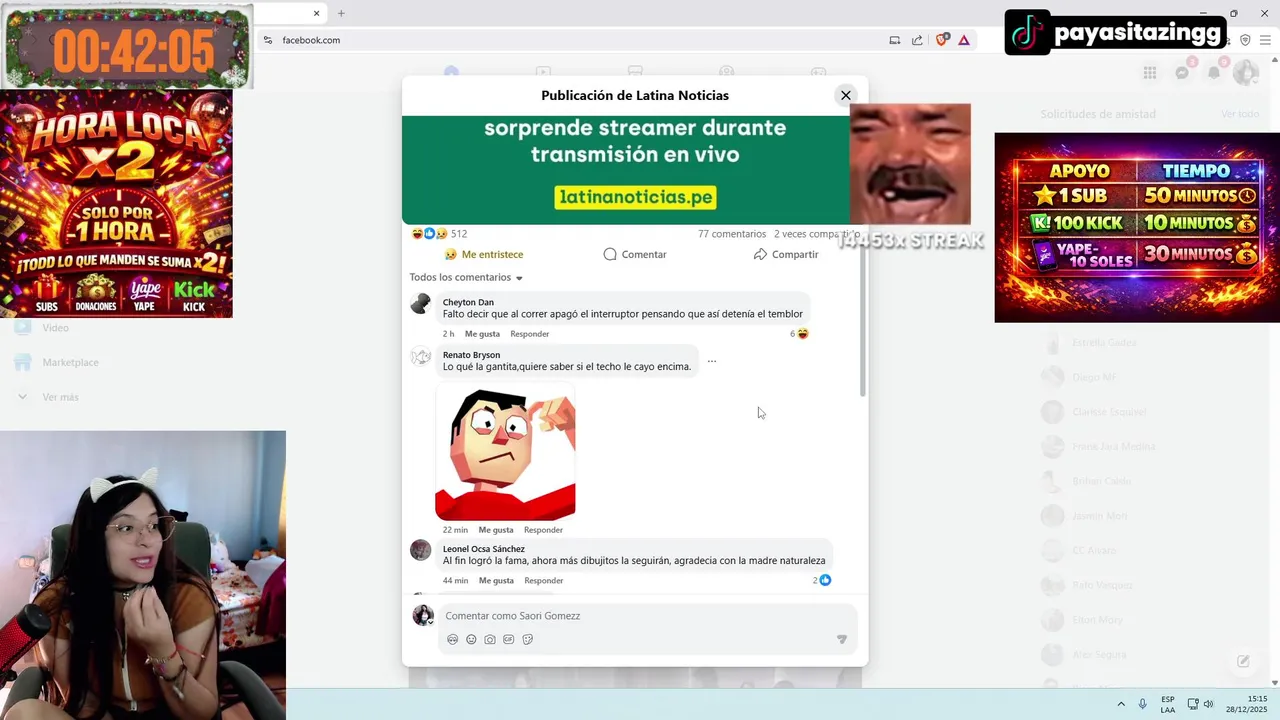Open Cheyton Dan's profile name

tap(468, 302)
